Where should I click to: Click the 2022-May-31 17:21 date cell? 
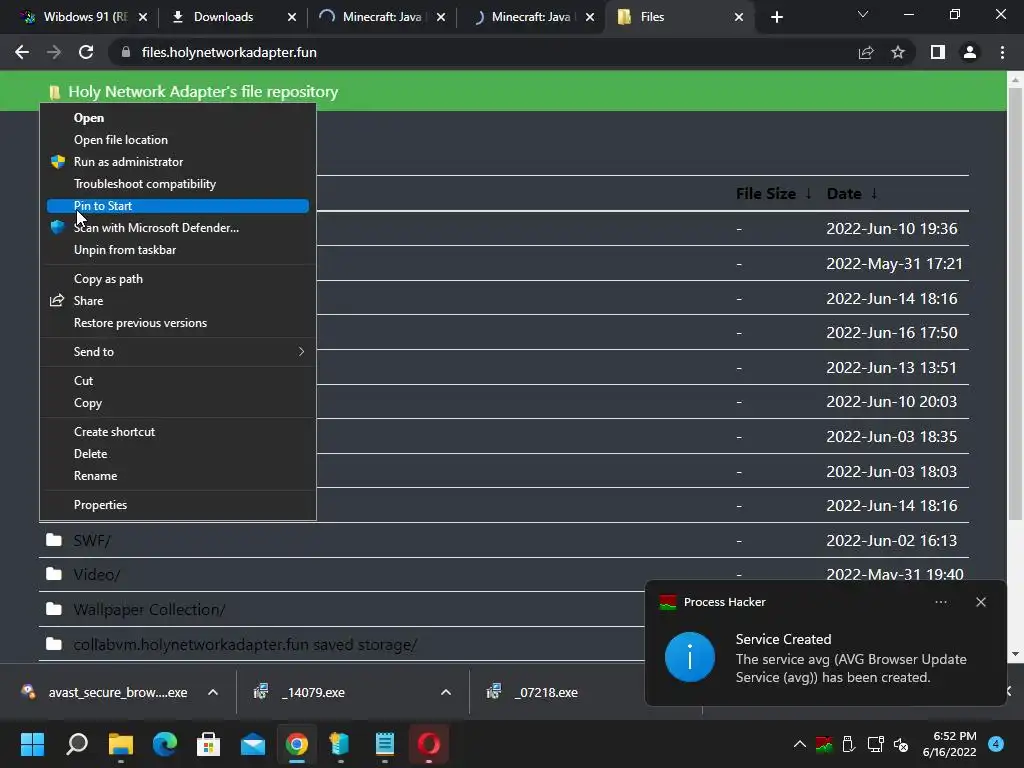[894, 264]
